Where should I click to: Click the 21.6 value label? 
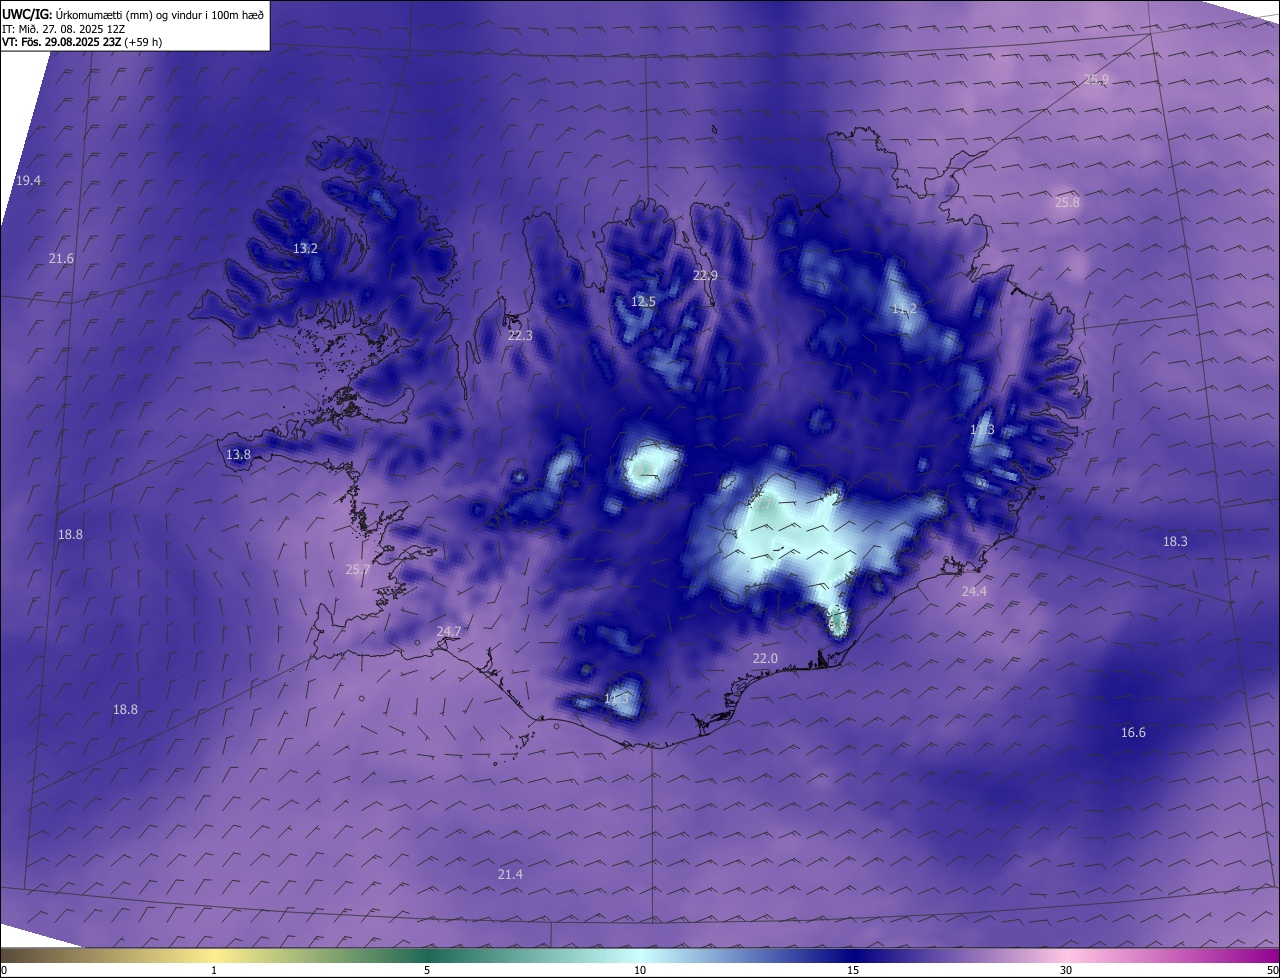(x=61, y=259)
